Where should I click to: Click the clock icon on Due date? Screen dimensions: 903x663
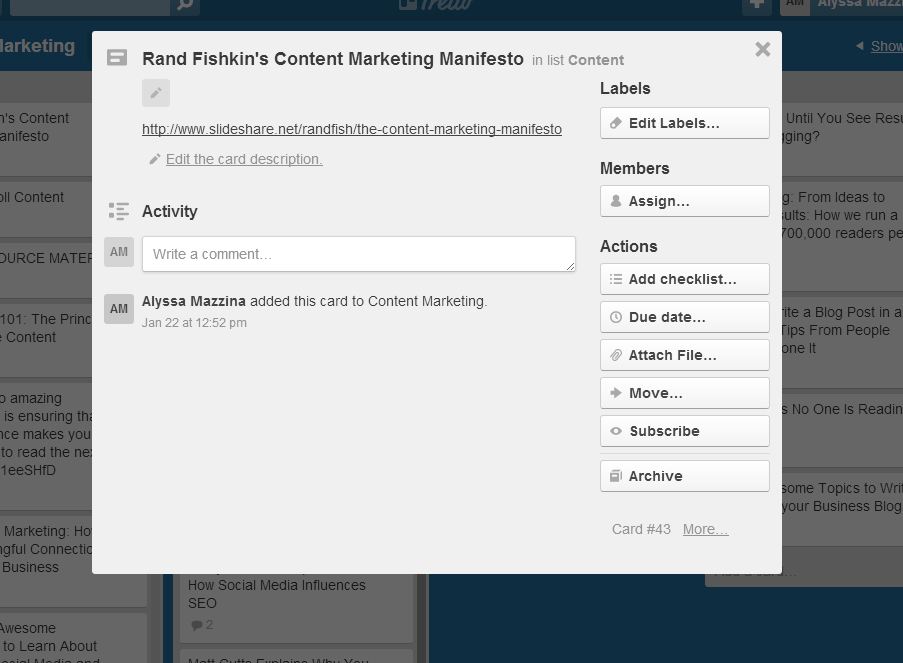pos(616,317)
